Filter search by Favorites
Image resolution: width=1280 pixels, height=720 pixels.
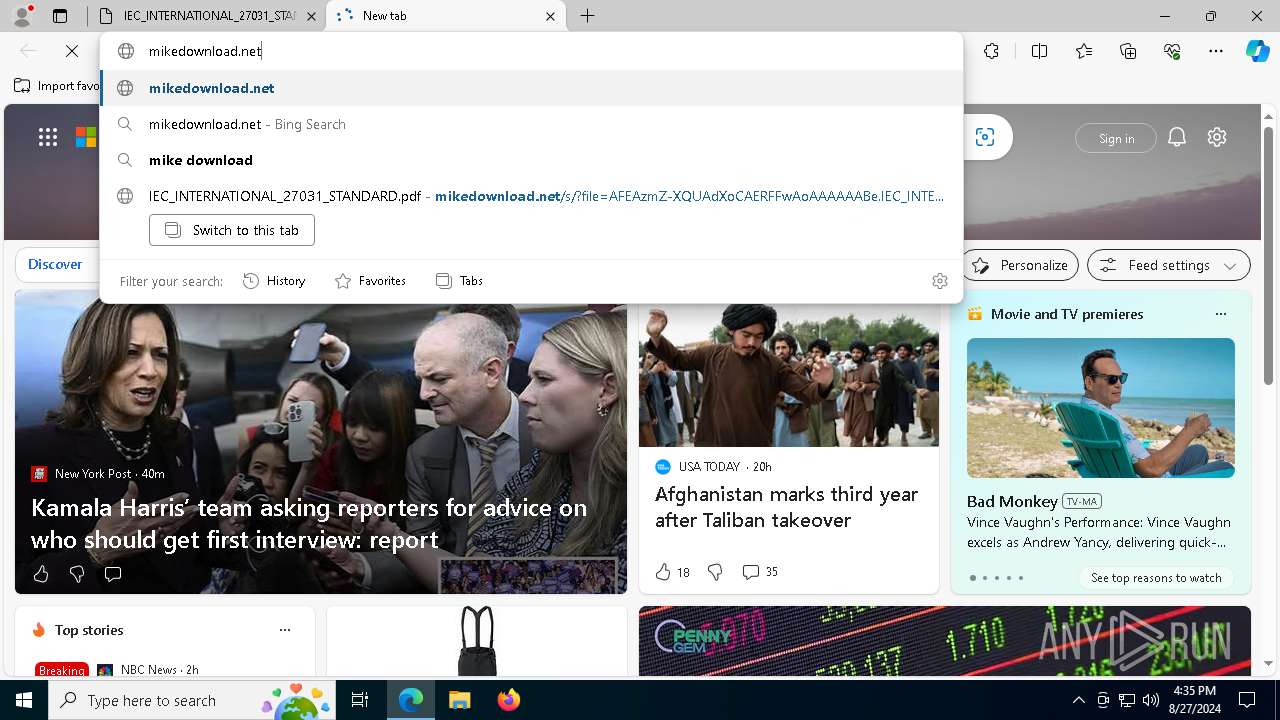tap(370, 281)
